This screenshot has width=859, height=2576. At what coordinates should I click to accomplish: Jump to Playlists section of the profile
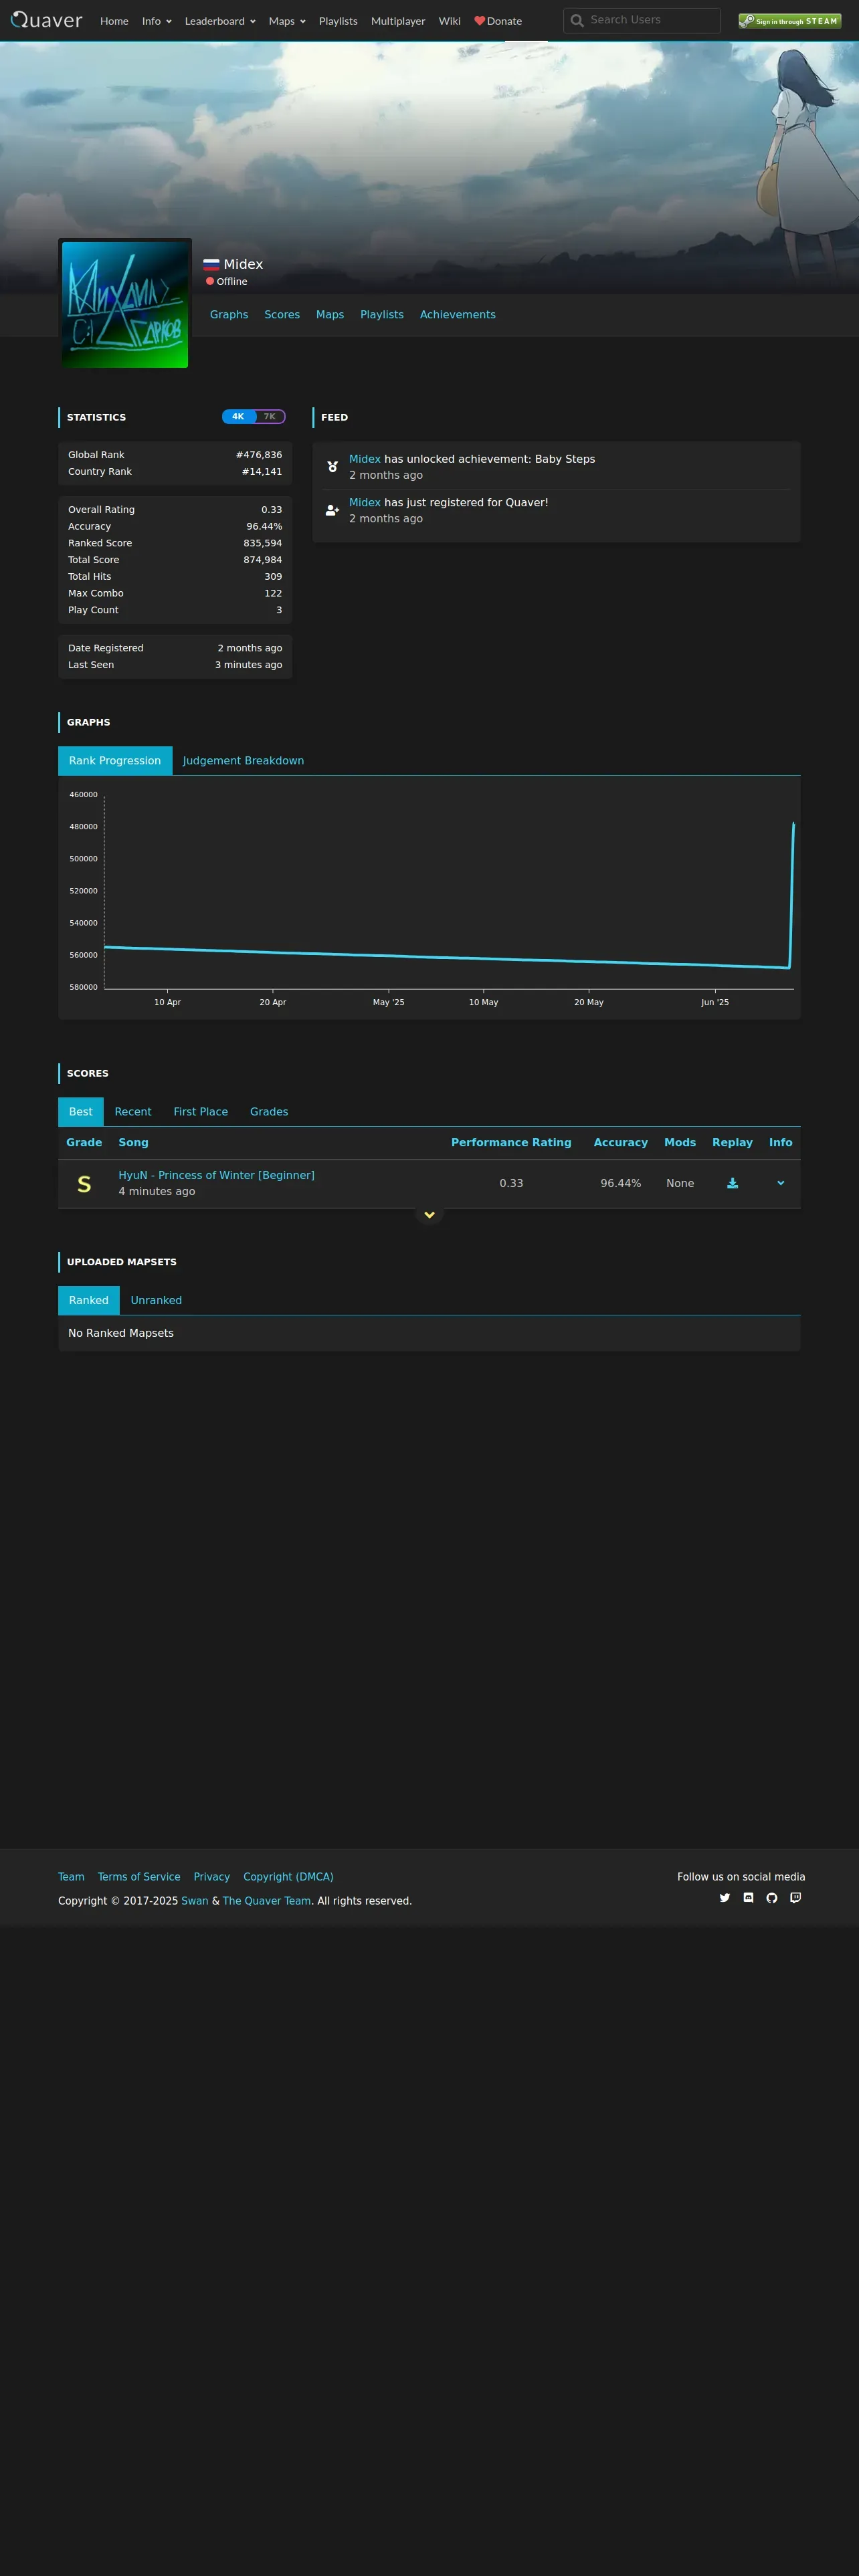pos(382,315)
